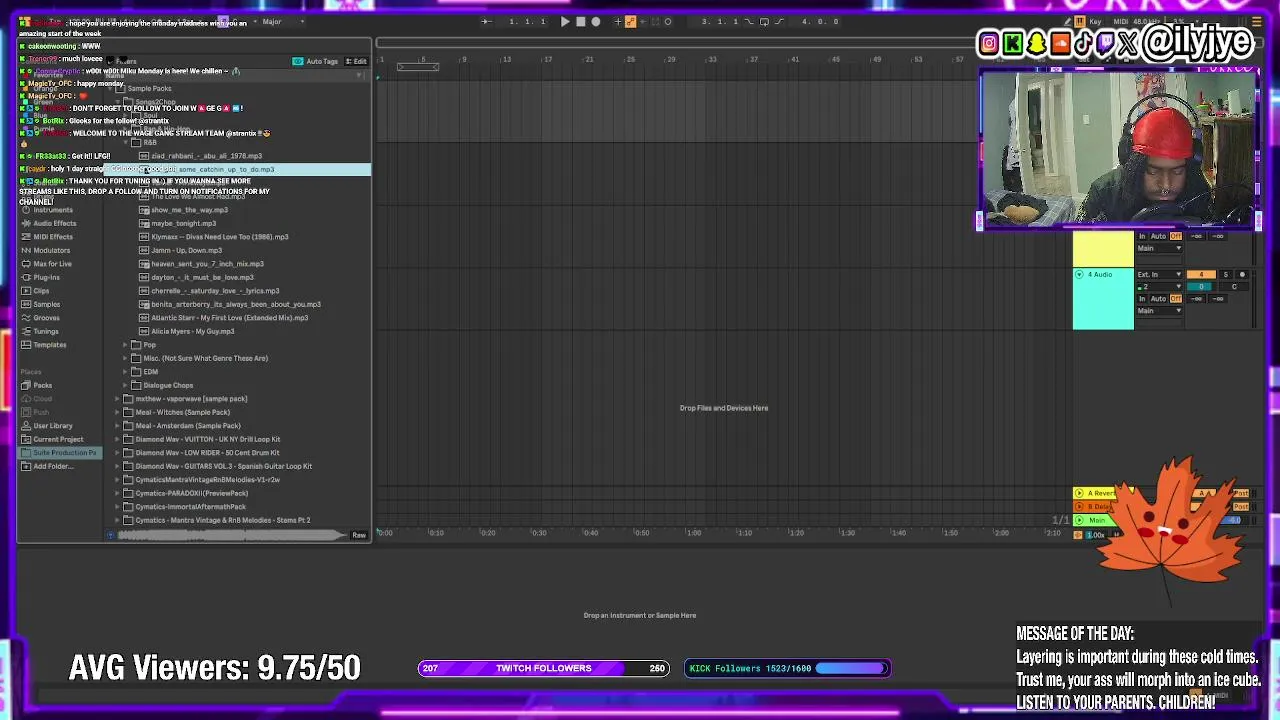Screen dimensions: 1280x720
Task: Expand Meal - Amsterdam Sample Pack folder
Action: click(117, 426)
